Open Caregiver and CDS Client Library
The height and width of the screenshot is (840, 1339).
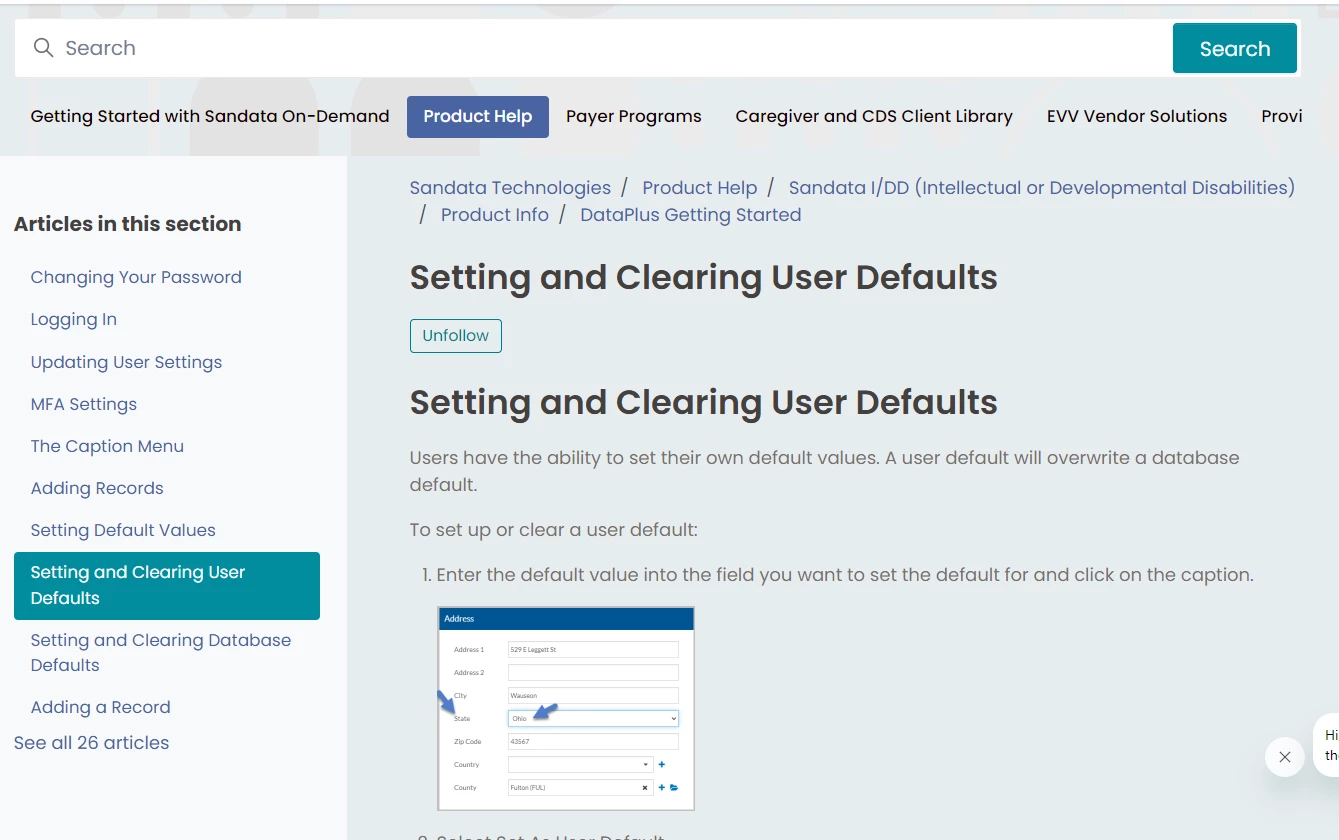click(x=874, y=116)
